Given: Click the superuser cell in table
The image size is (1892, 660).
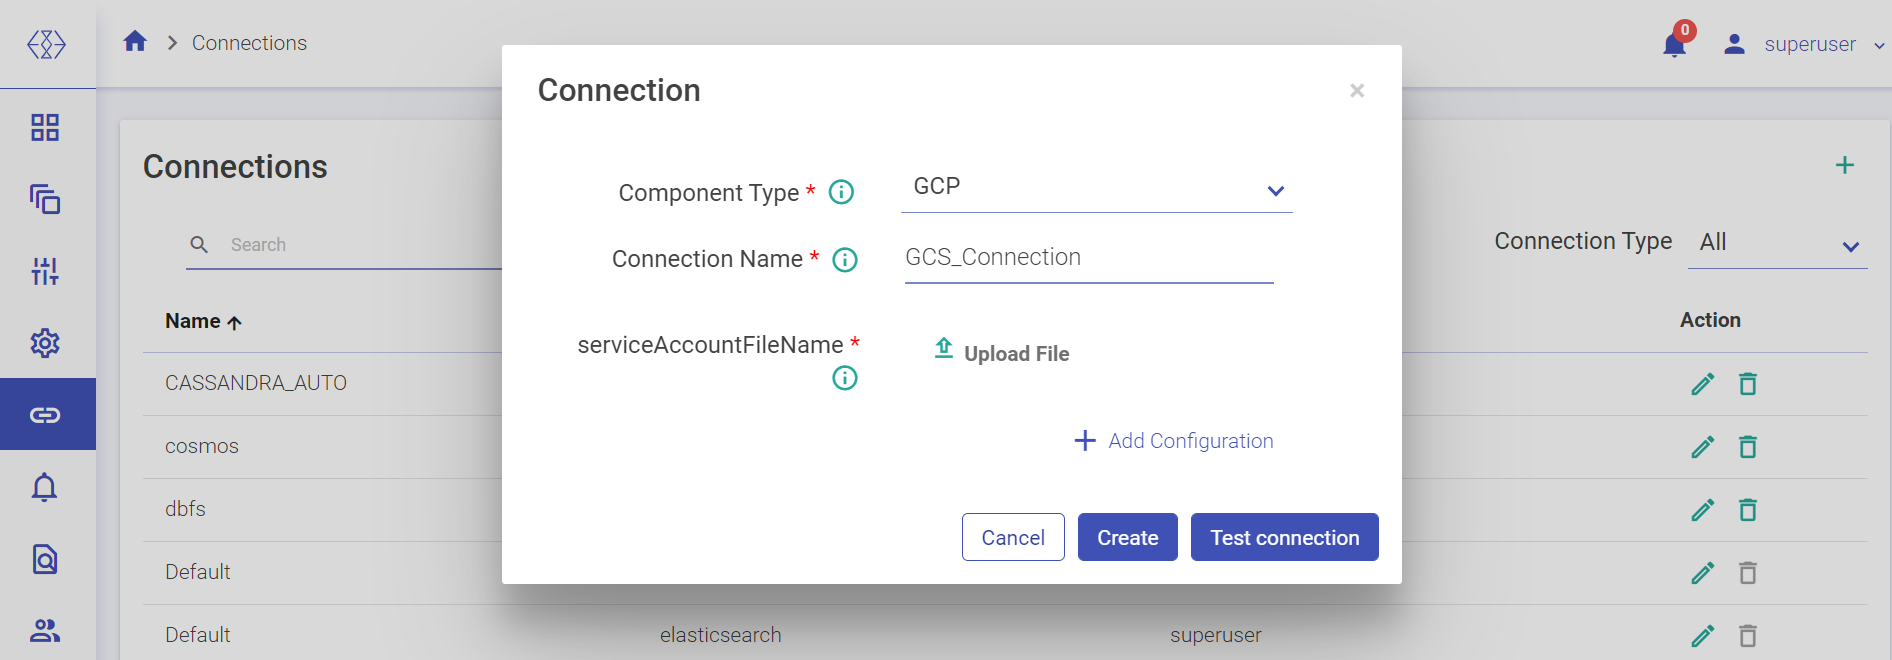Looking at the screenshot, I should [1216, 635].
